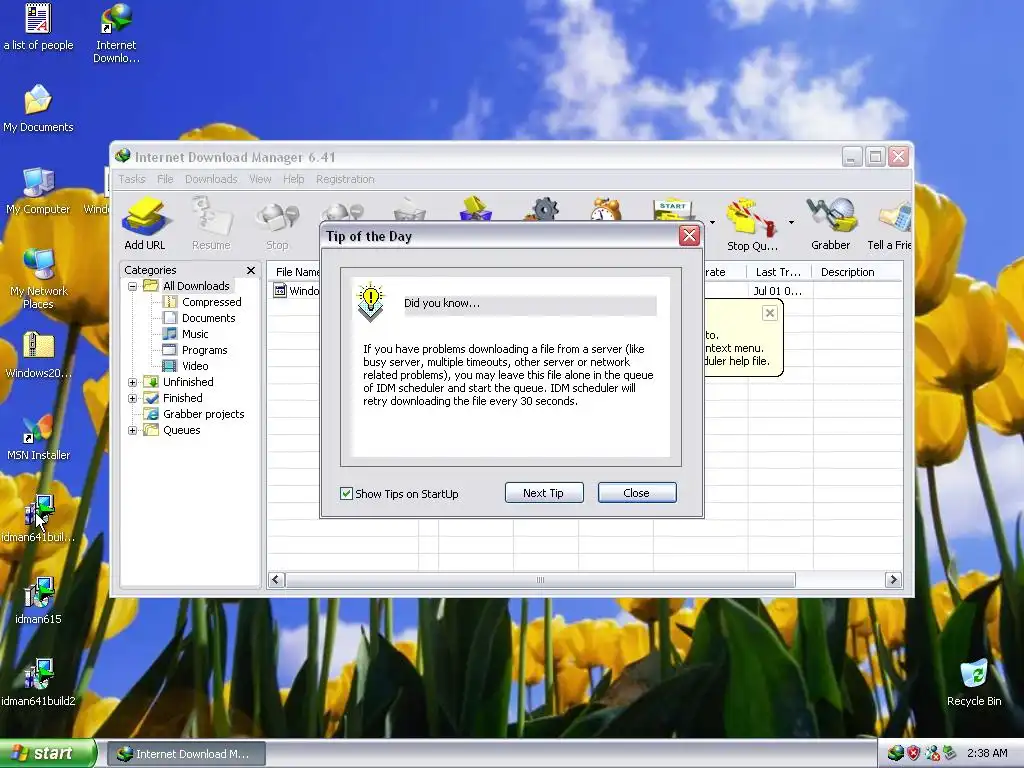
Task: Click the Stop toolbar icon
Action: point(277,224)
